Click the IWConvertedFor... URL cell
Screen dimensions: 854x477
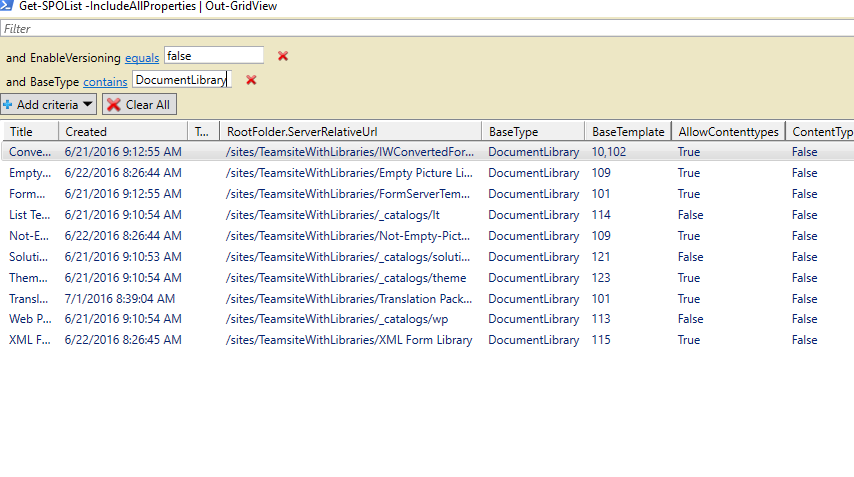tap(350, 152)
